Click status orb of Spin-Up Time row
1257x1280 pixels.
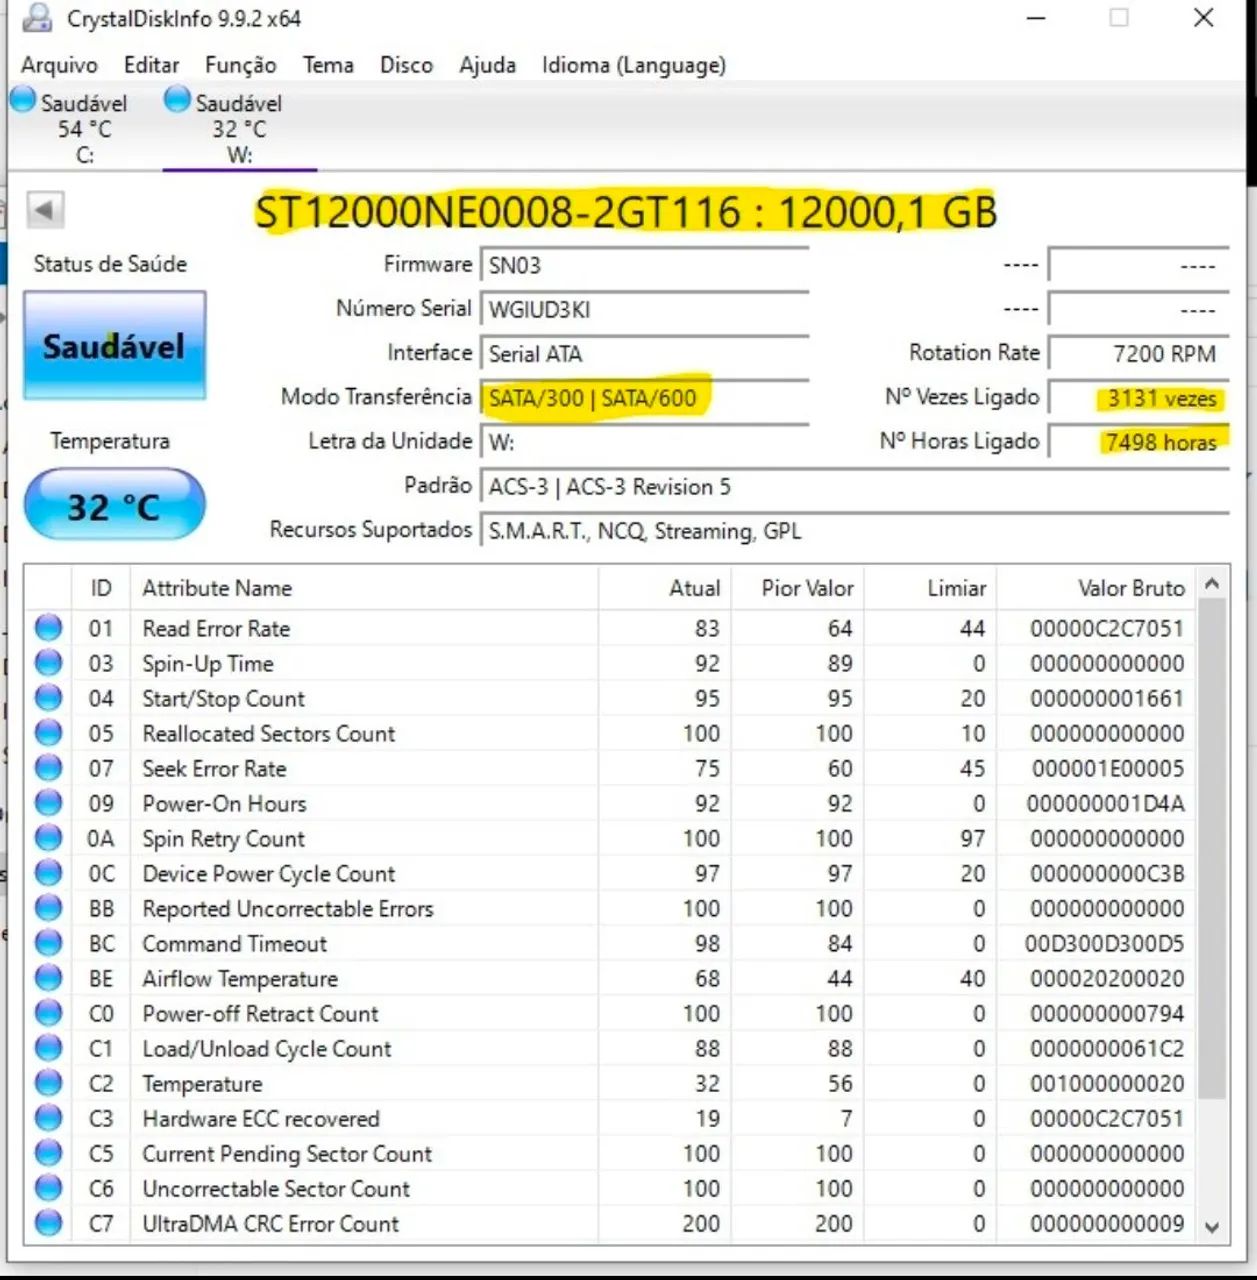tap(48, 663)
